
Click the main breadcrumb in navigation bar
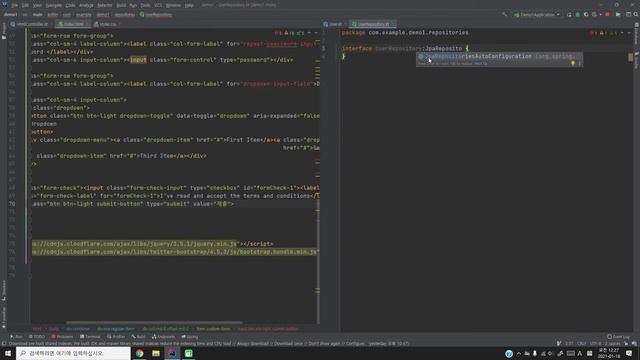[38, 15]
